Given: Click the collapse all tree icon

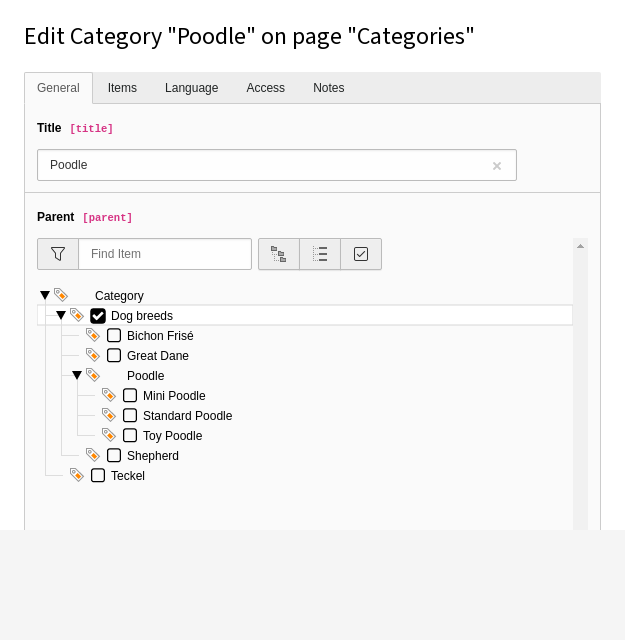Looking at the screenshot, I should [320, 254].
